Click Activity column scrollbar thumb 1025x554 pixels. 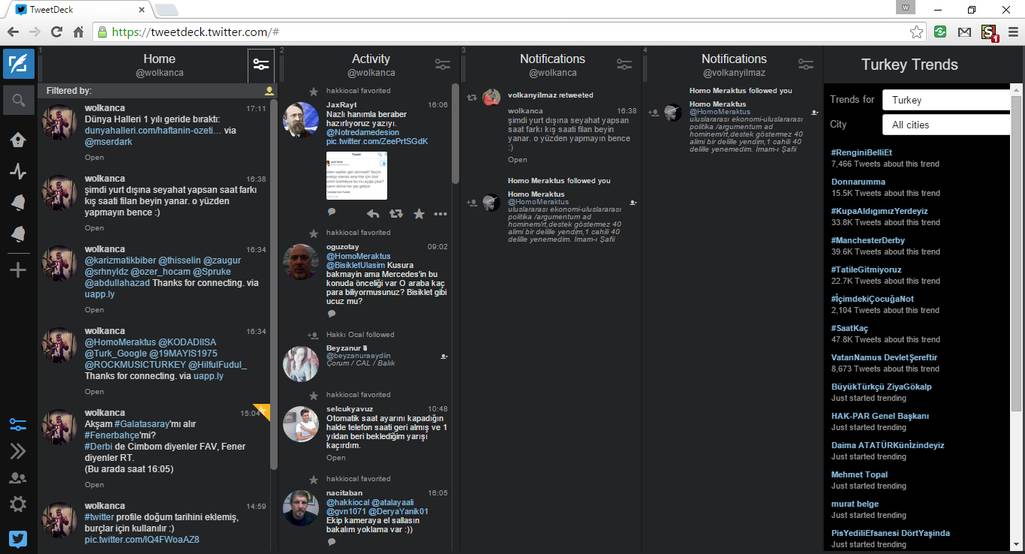click(455, 133)
